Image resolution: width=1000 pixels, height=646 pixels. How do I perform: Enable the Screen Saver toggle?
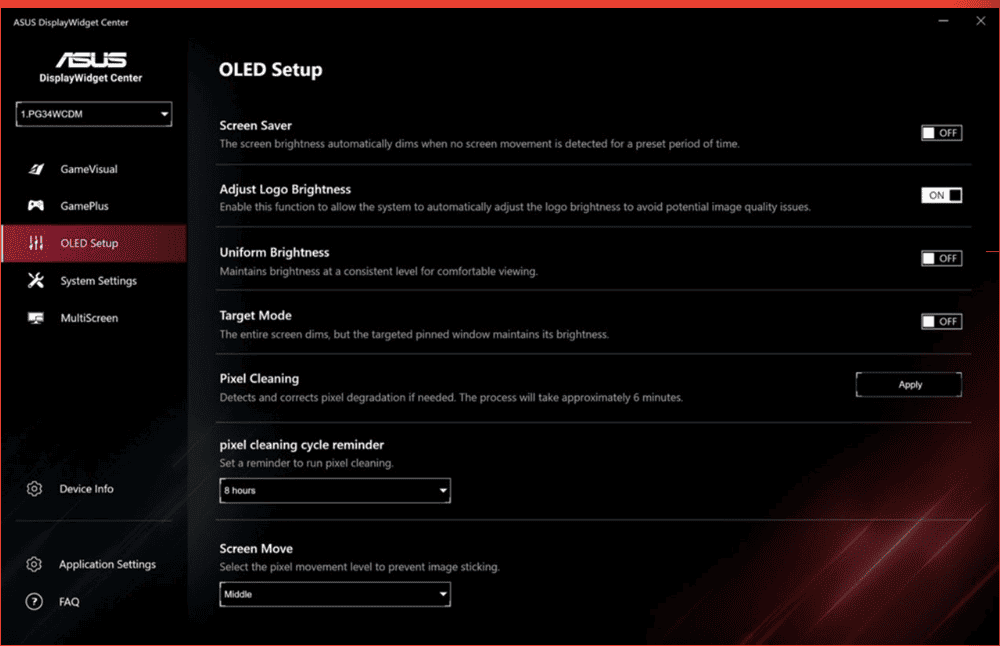(941, 132)
